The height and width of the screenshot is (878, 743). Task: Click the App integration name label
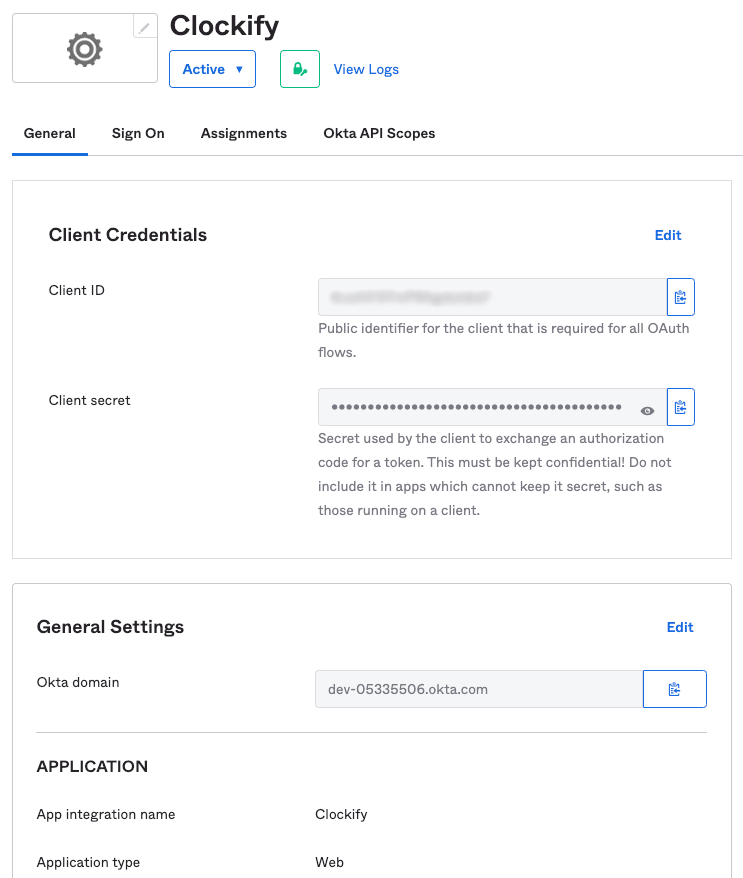106,814
